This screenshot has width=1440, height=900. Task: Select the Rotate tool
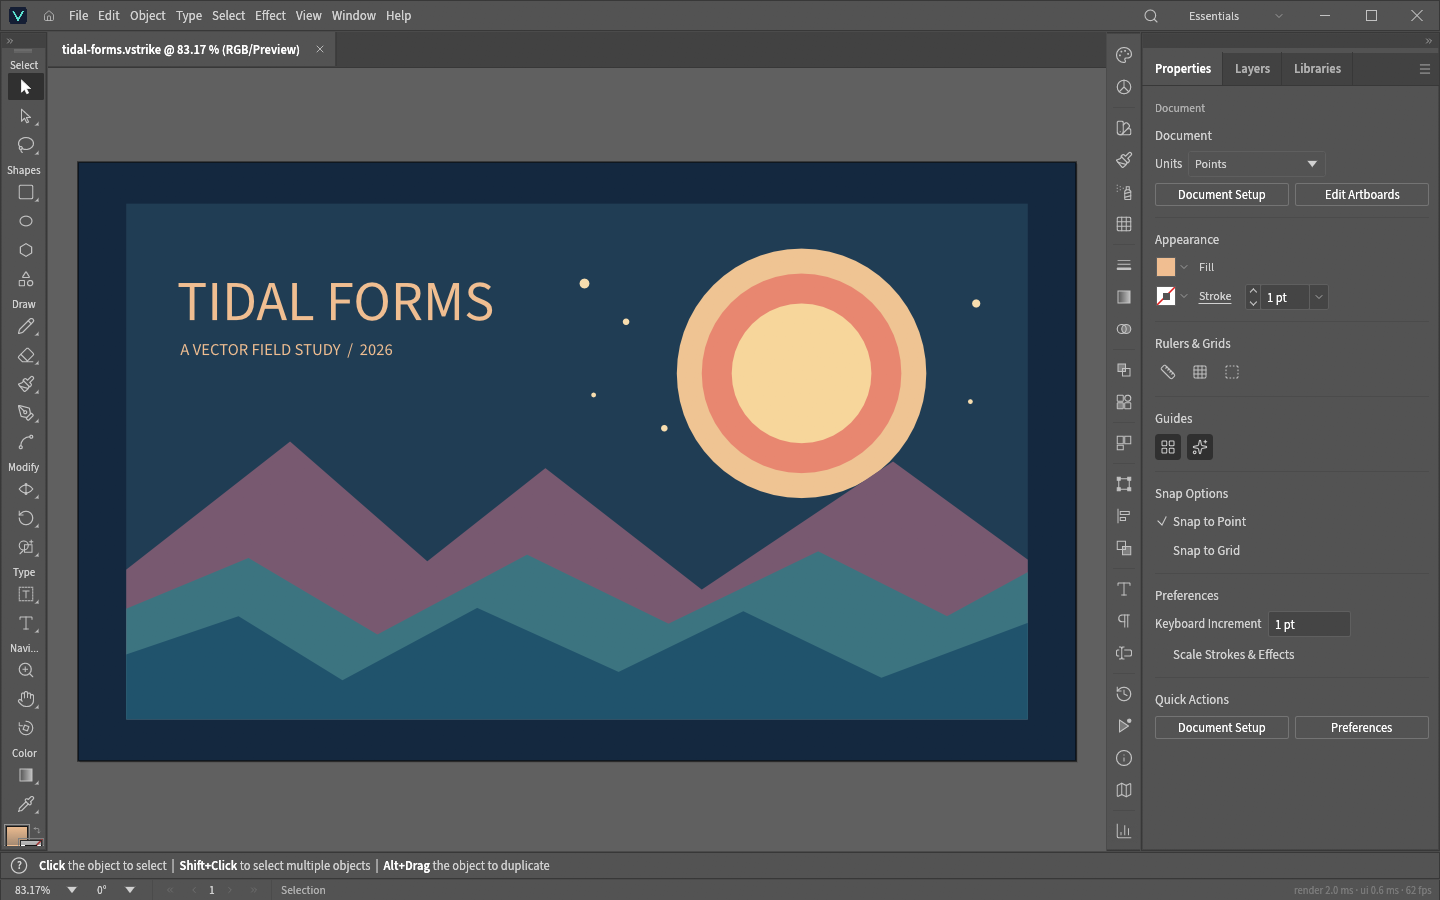click(x=25, y=518)
